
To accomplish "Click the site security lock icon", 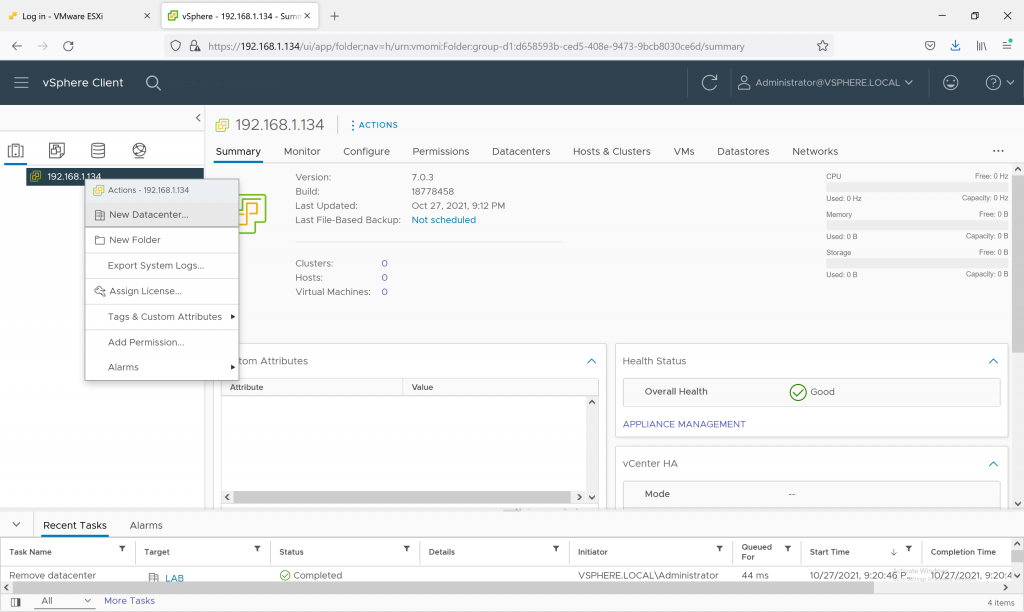I will [195, 46].
